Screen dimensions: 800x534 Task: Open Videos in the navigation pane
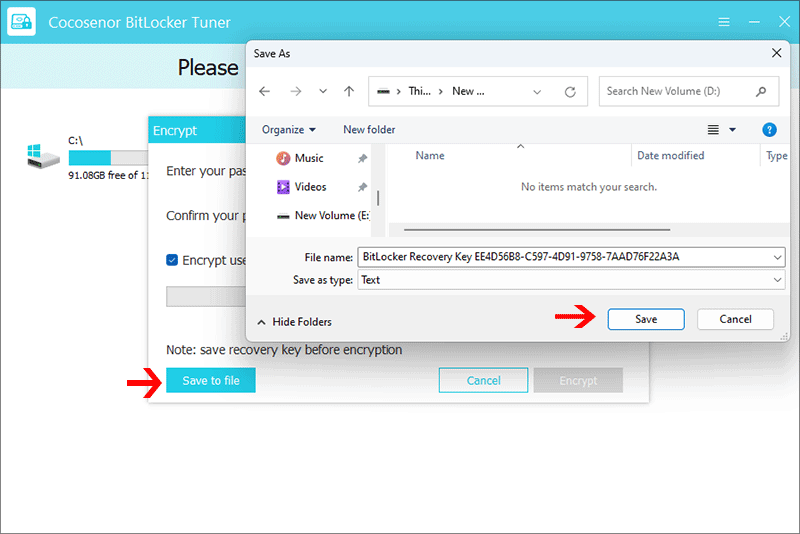pos(310,187)
